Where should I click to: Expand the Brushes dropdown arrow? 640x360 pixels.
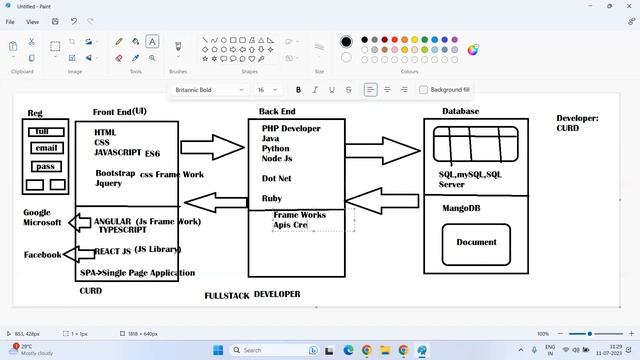tap(178, 57)
